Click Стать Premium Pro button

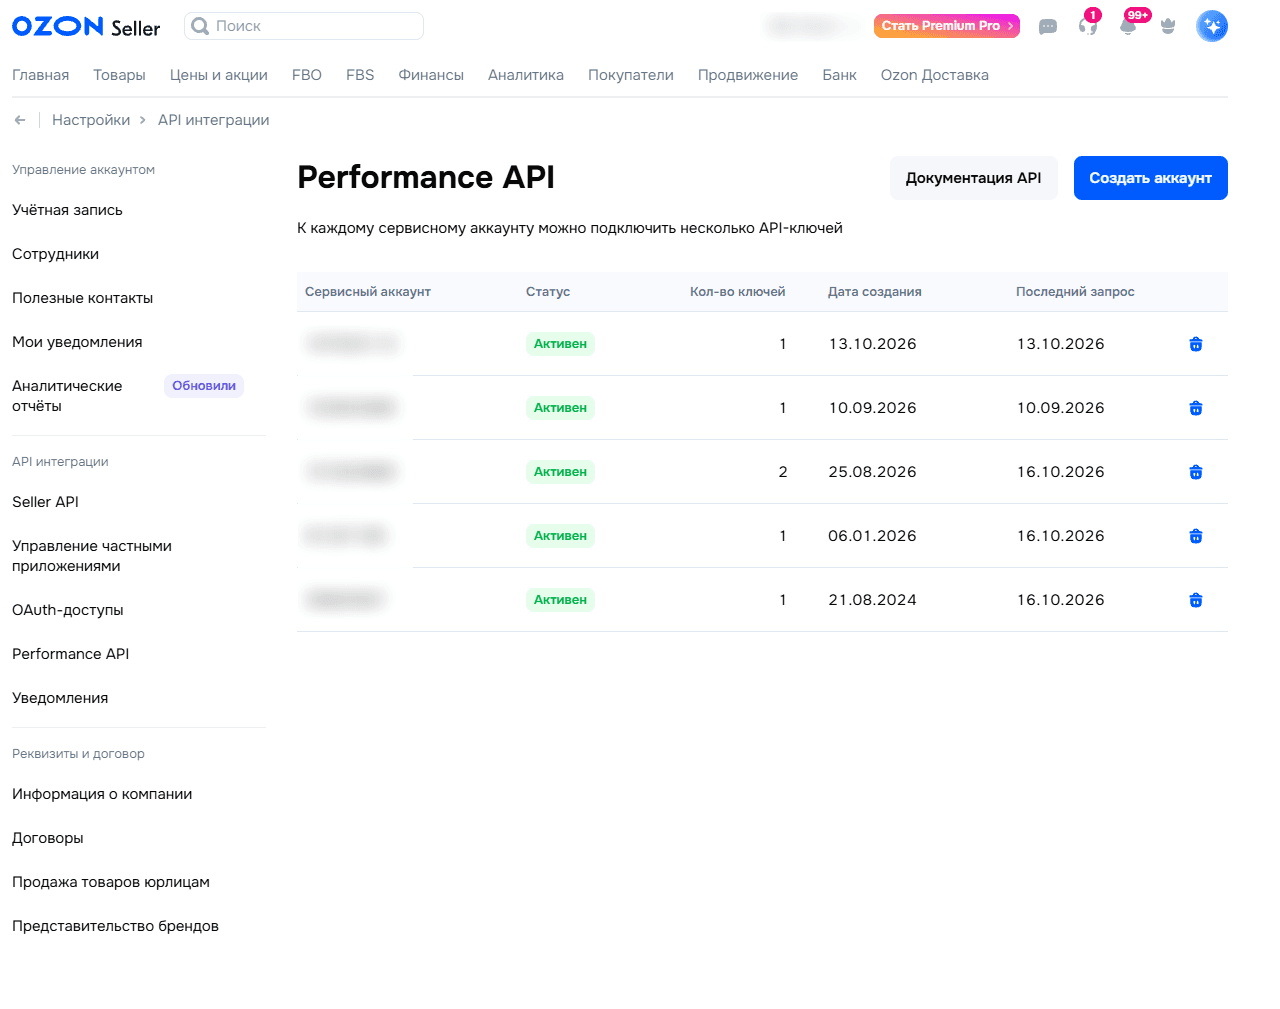pyautogui.click(x=947, y=26)
